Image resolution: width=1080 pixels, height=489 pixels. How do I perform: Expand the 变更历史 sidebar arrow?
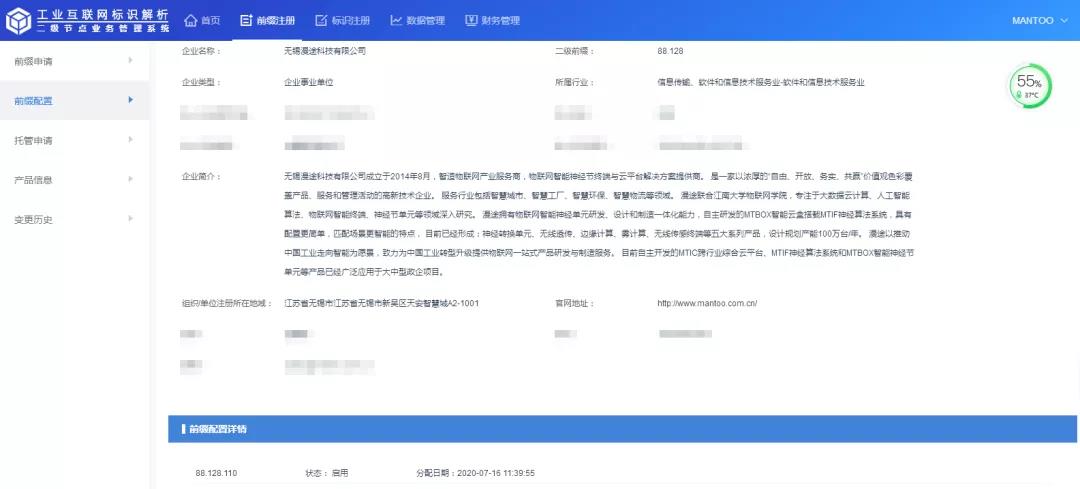pyautogui.click(x=130, y=219)
